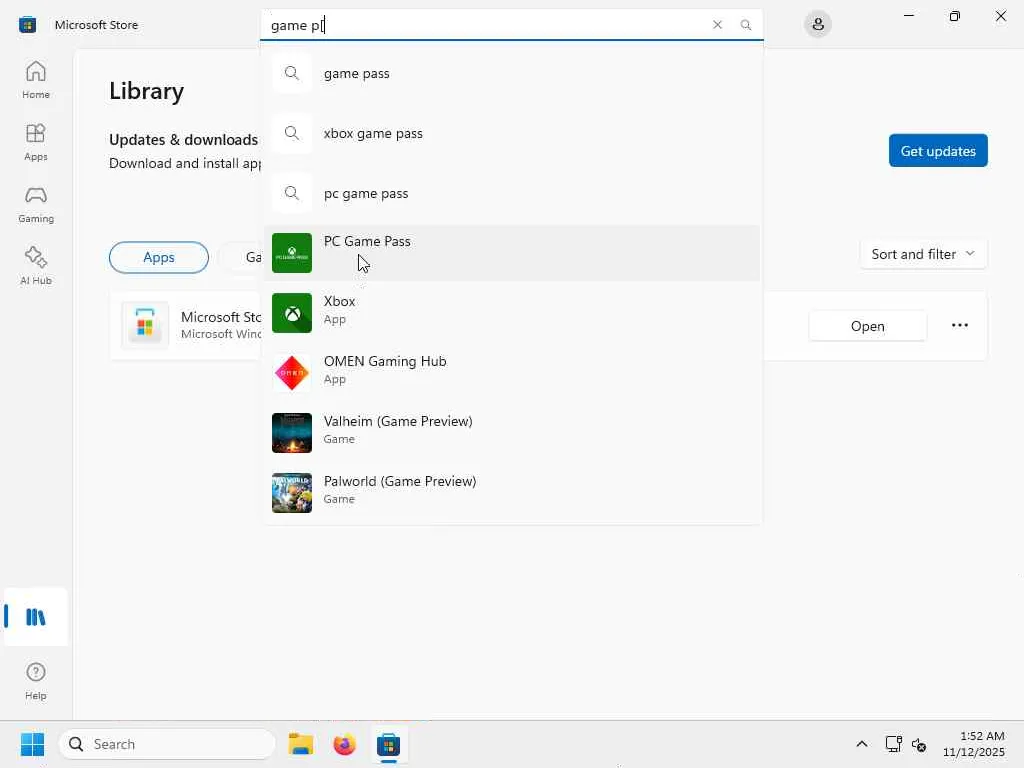1024x768 pixels.
Task: Click the PC Game Pass green icon
Action: point(292,253)
